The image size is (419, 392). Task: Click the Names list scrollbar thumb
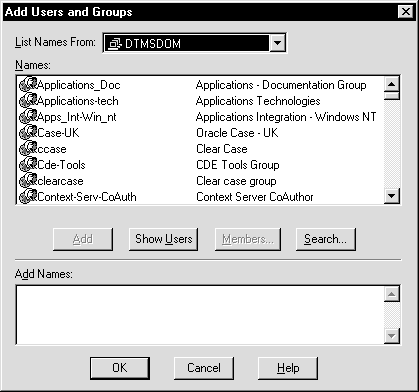[x=392, y=96]
